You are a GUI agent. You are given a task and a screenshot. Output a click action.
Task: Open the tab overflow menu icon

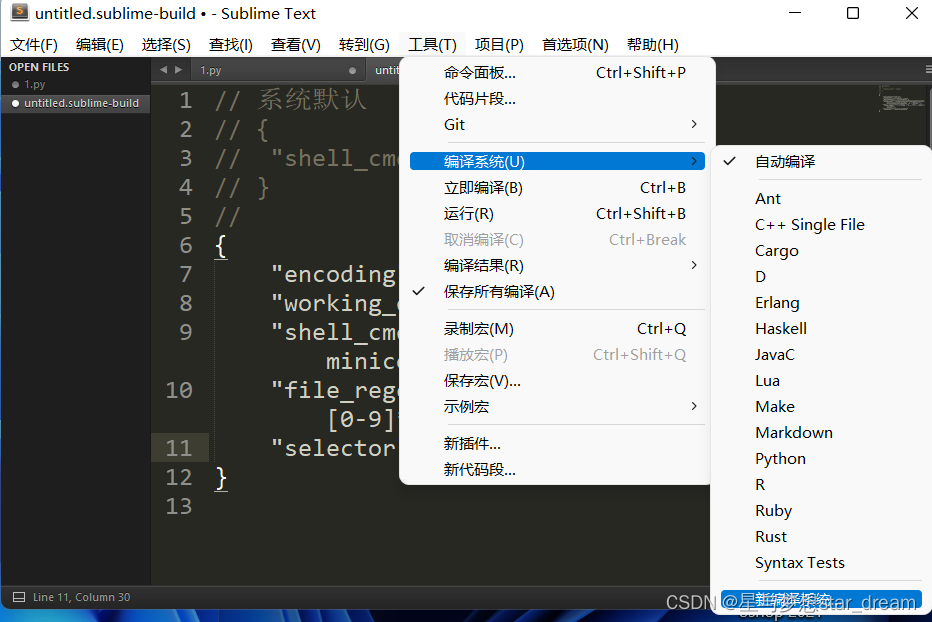tap(926, 69)
